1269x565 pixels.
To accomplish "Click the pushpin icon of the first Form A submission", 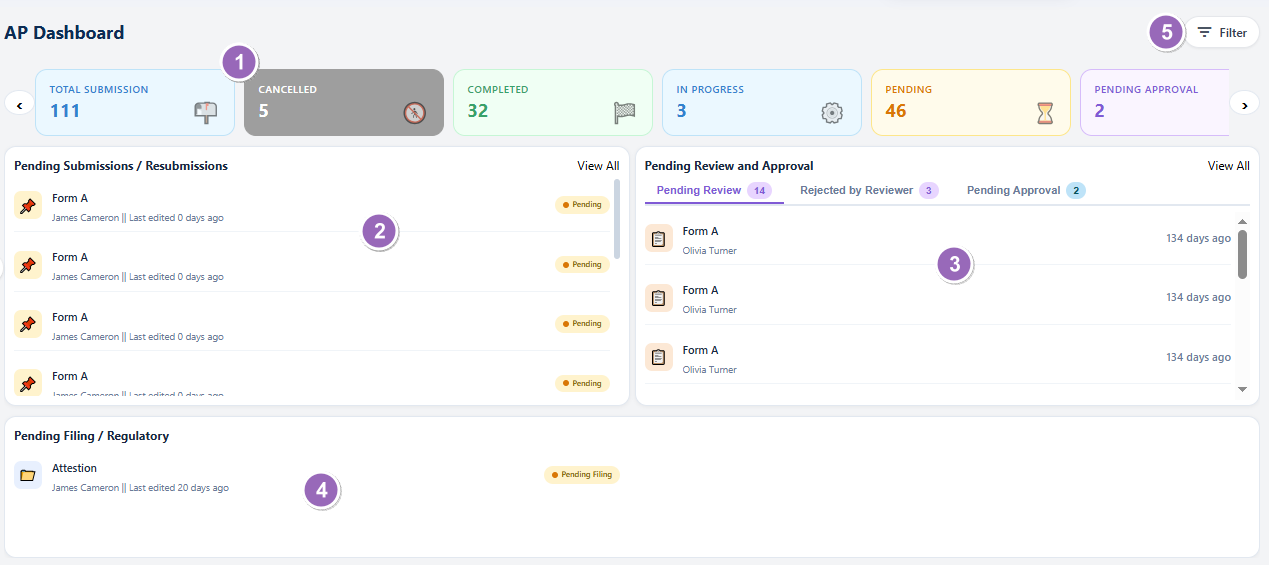I will pos(28,206).
